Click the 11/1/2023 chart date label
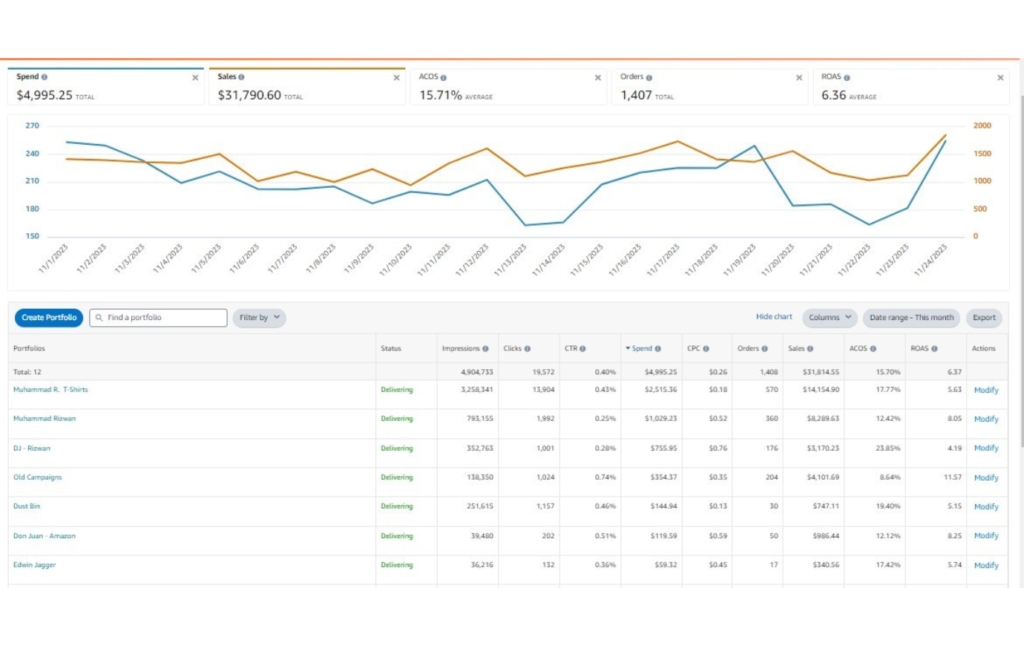 [x=53, y=258]
